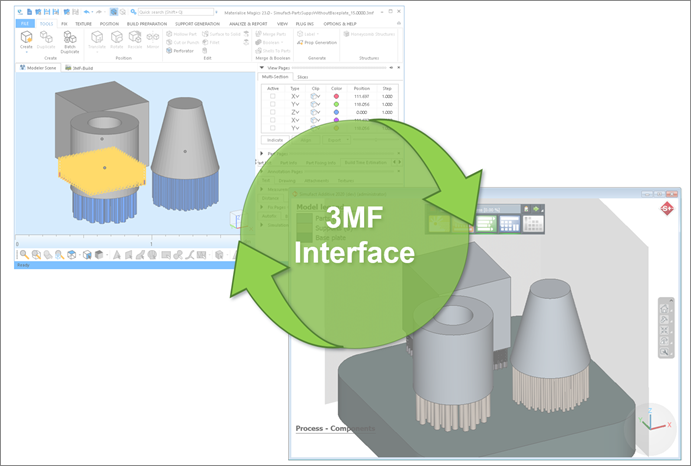Select the Translate tool icon
691x466 pixels.
click(97, 38)
